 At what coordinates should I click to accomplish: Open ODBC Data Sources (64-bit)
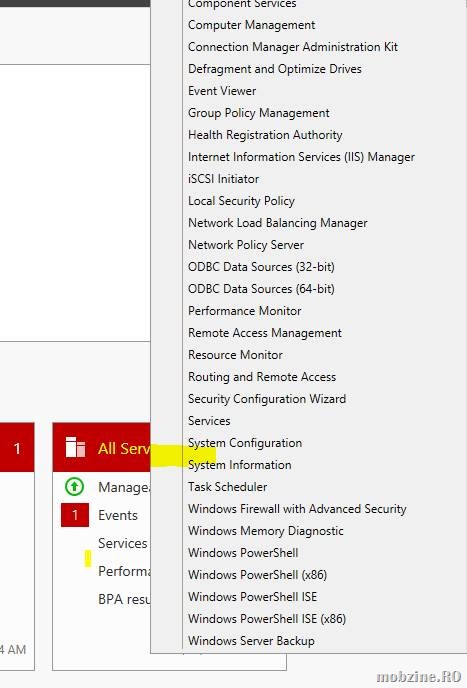point(261,289)
